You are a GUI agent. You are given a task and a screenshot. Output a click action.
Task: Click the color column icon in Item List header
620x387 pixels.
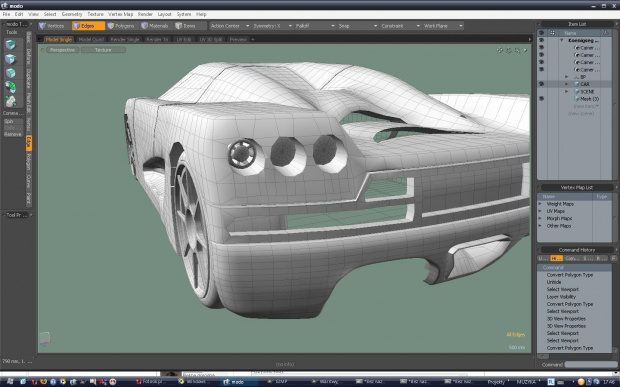606,33
